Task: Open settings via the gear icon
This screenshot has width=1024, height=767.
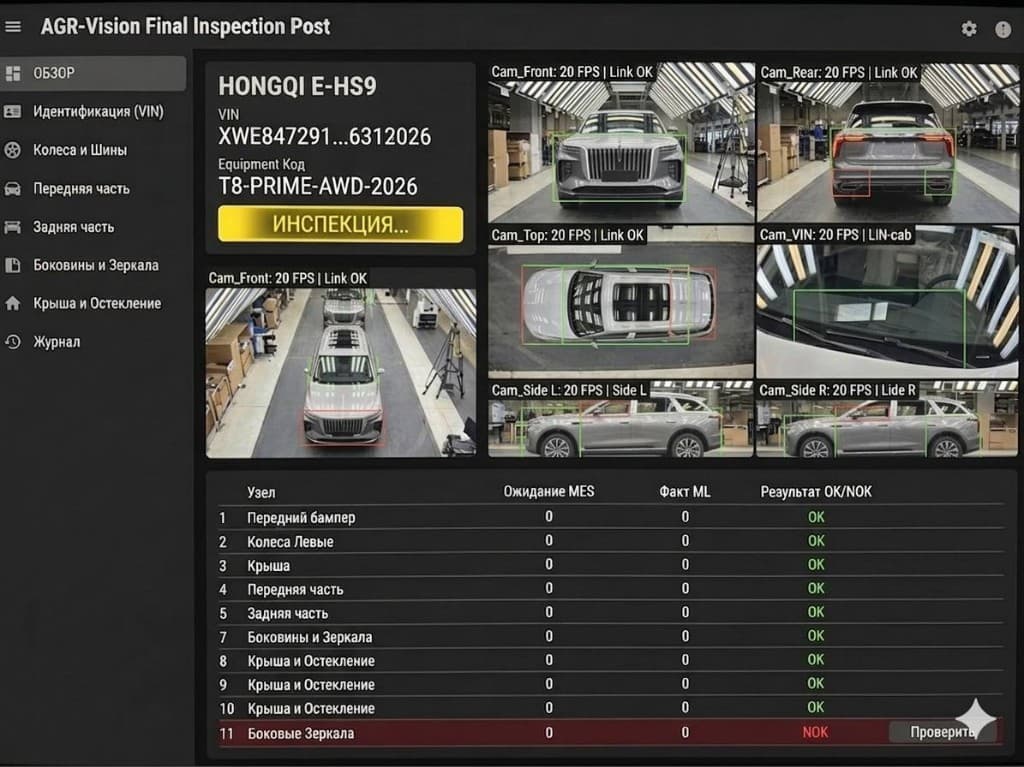Action: pyautogui.click(x=968, y=29)
